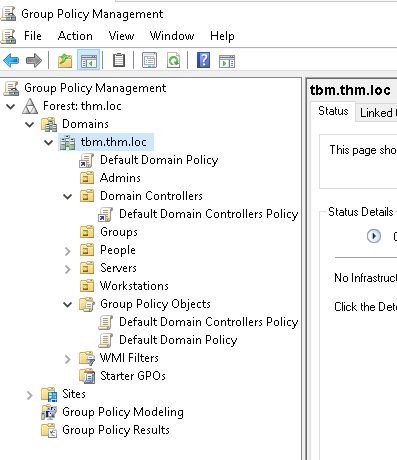
Task: Click the Groups OU folder icon
Action: point(87,232)
